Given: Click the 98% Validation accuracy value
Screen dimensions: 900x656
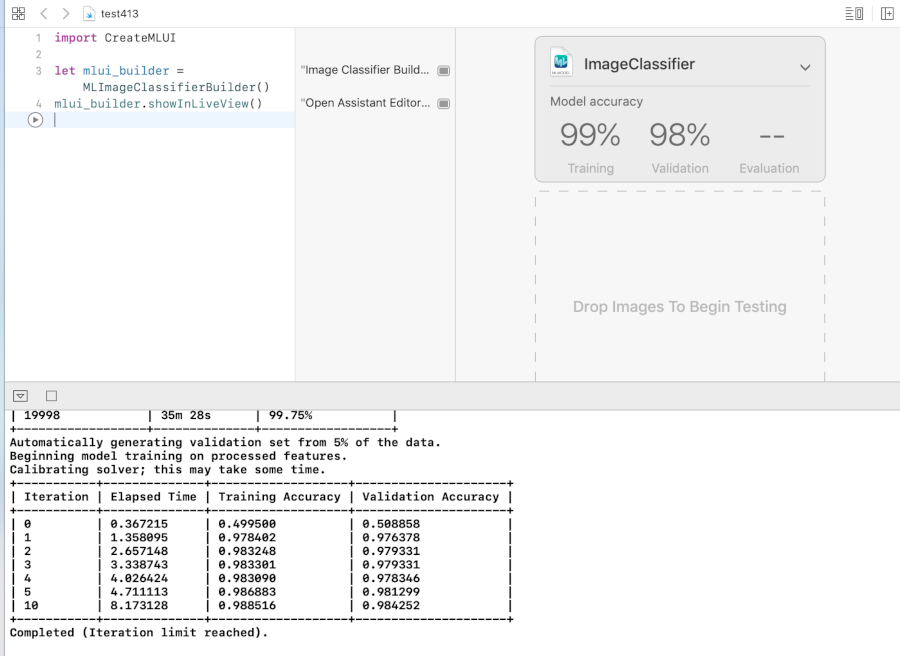Looking at the screenshot, I should [680, 135].
